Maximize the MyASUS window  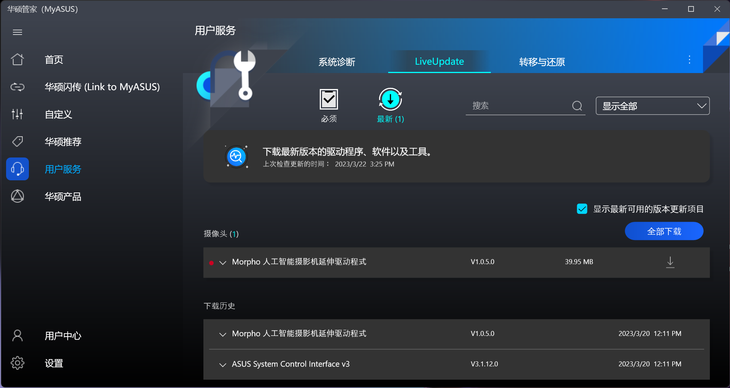(691, 9)
